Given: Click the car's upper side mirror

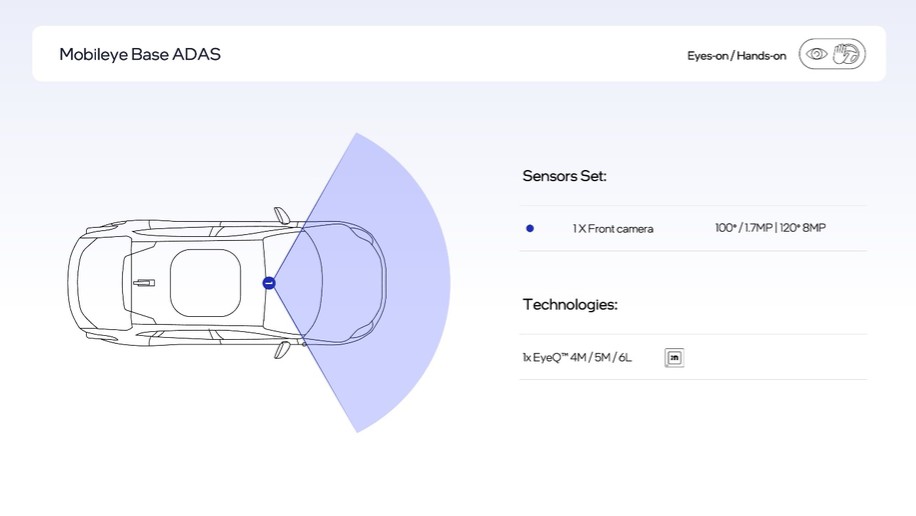Looking at the screenshot, I should pos(282,215).
